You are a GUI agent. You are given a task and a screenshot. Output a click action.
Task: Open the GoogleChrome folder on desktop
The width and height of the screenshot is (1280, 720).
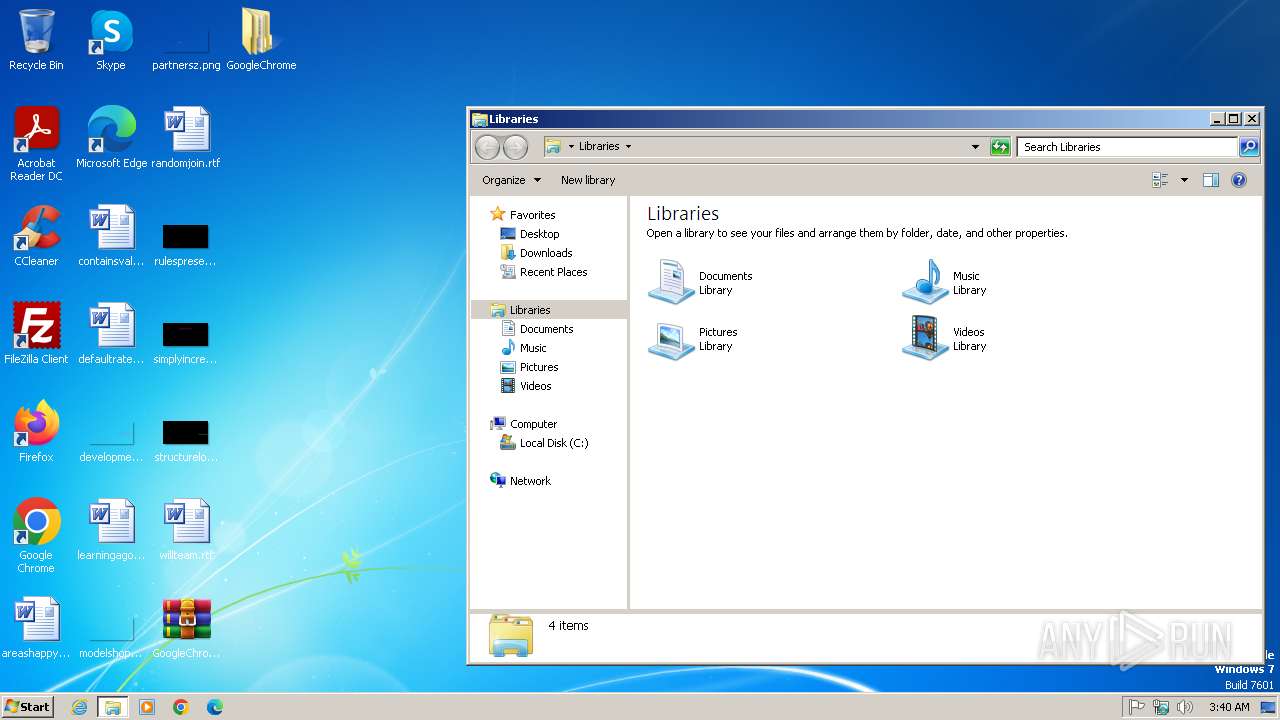261,40
